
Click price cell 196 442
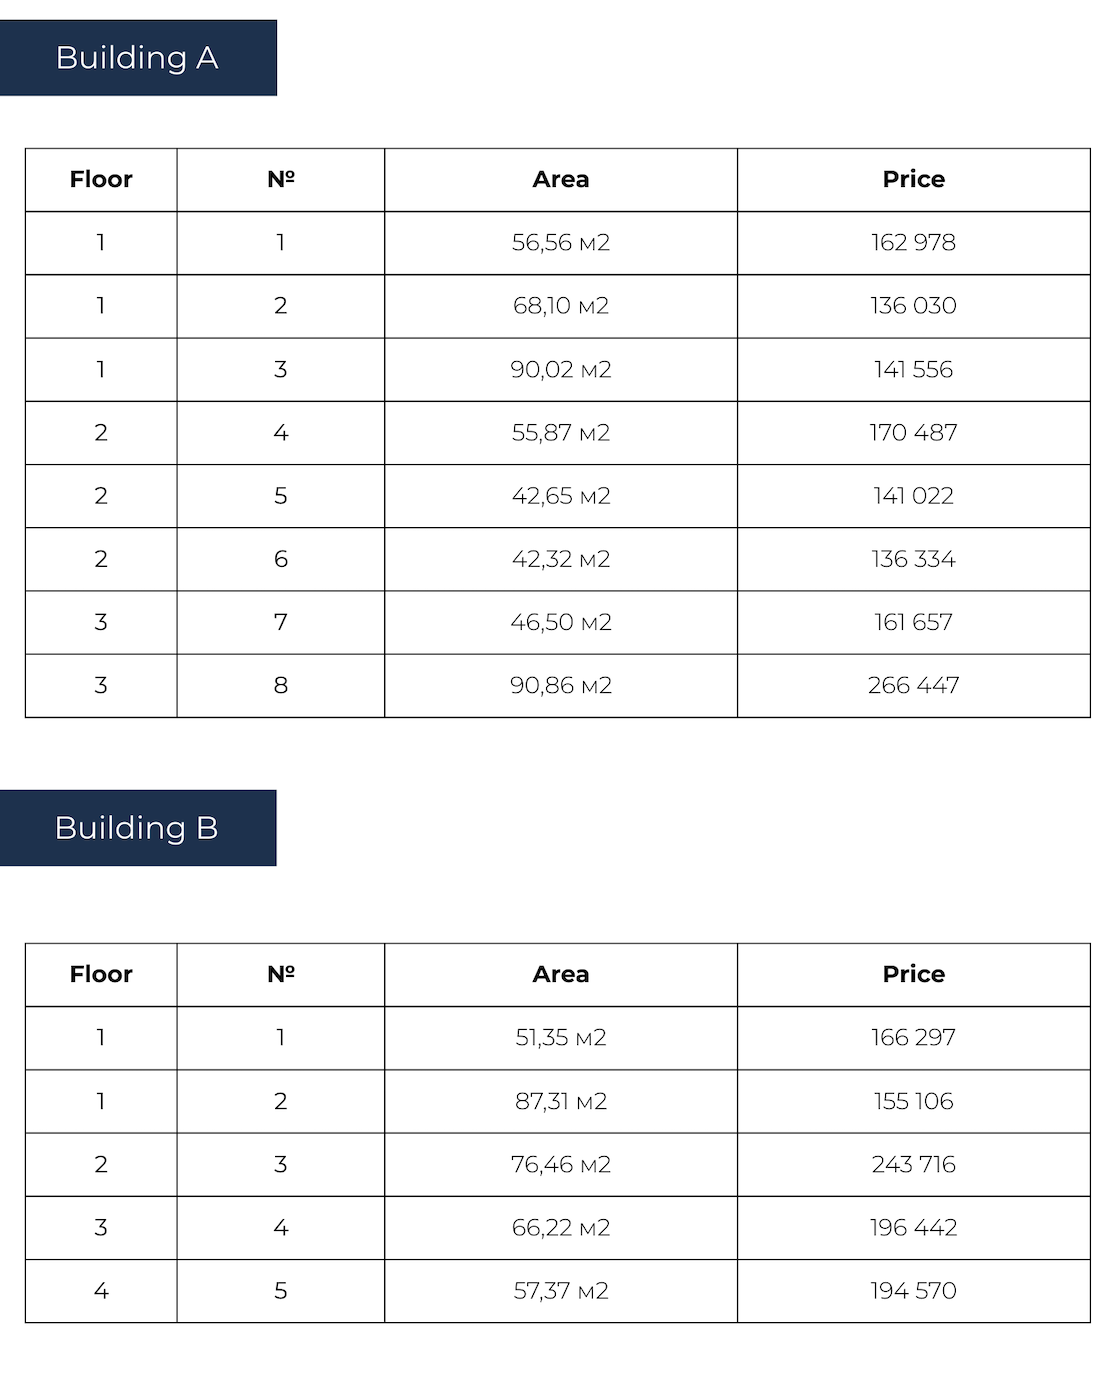click(x=913, y=1228)
